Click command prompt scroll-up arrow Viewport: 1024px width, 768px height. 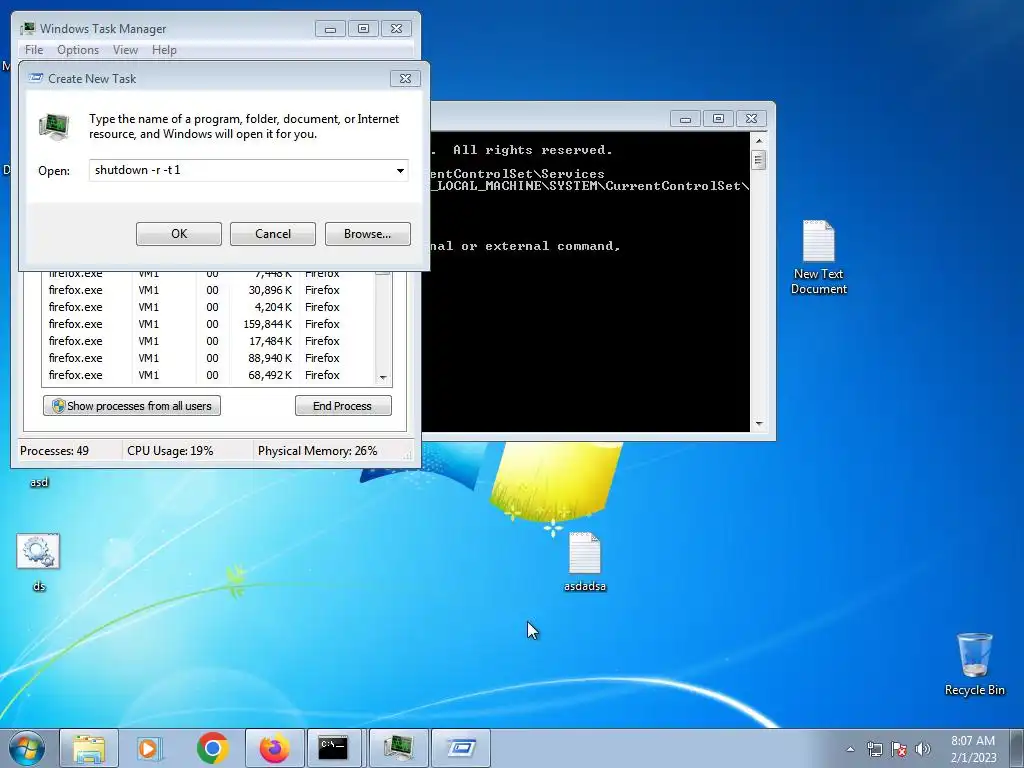(x=758, y=140)
